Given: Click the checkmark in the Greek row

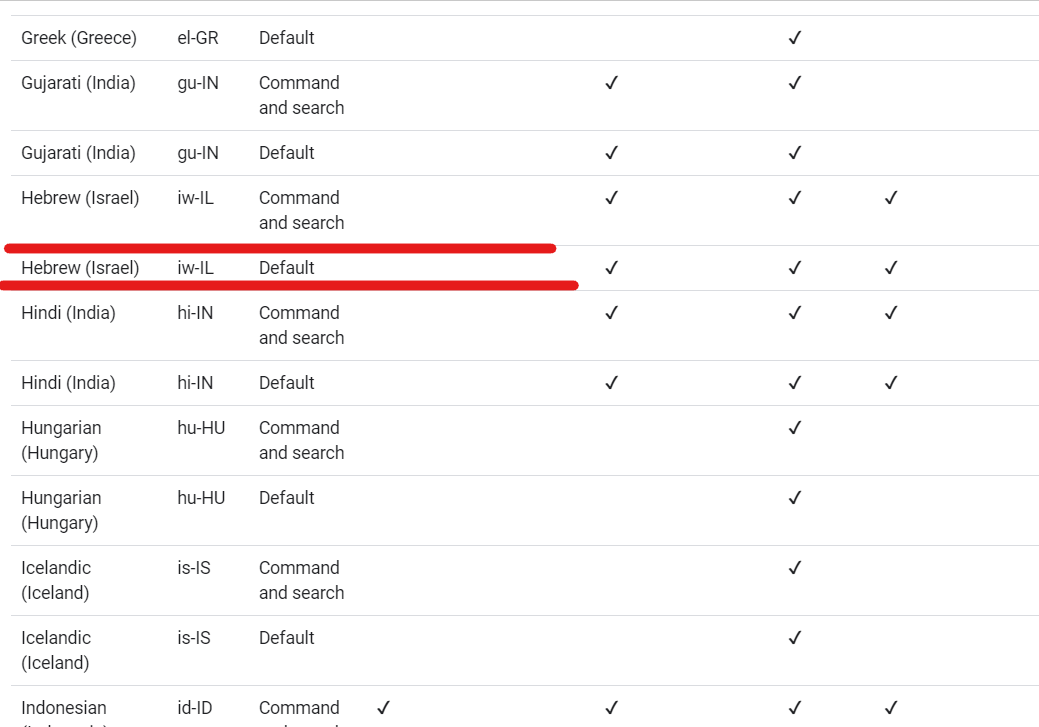Looking at the screenshot, I should point(795,38).
